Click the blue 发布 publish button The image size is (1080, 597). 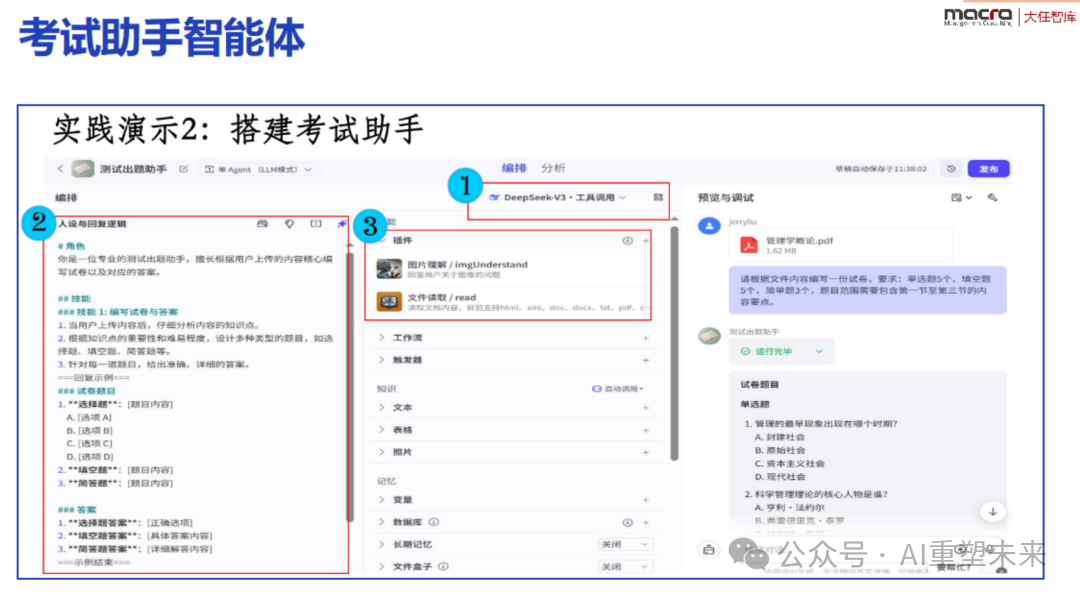click(x=989, y=169)
